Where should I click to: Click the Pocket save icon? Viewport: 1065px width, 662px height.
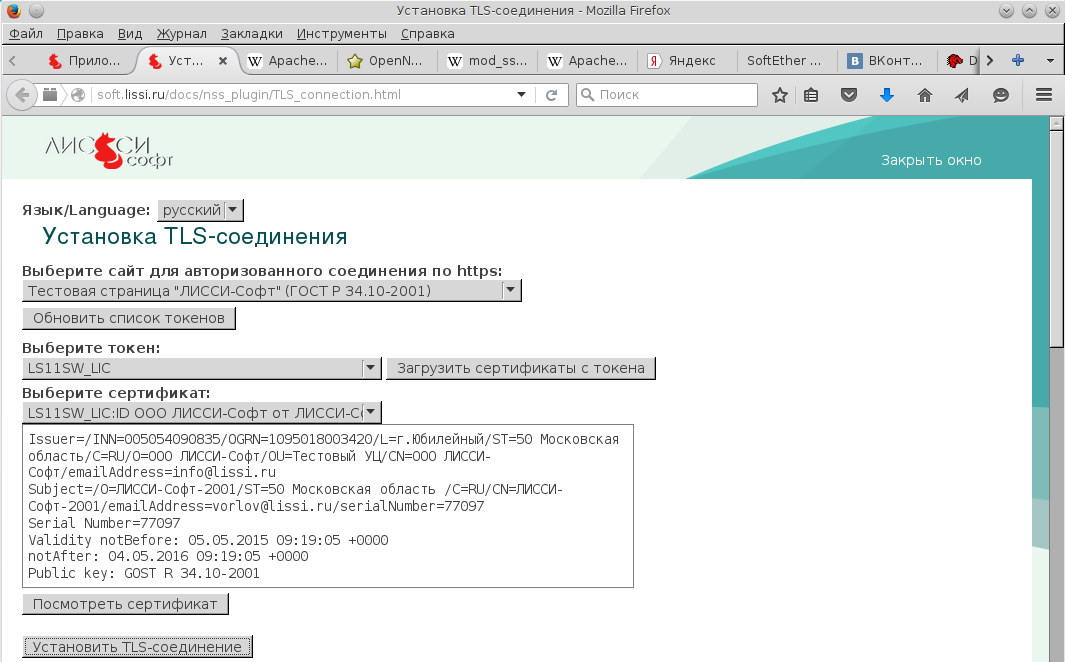(849, 95)
